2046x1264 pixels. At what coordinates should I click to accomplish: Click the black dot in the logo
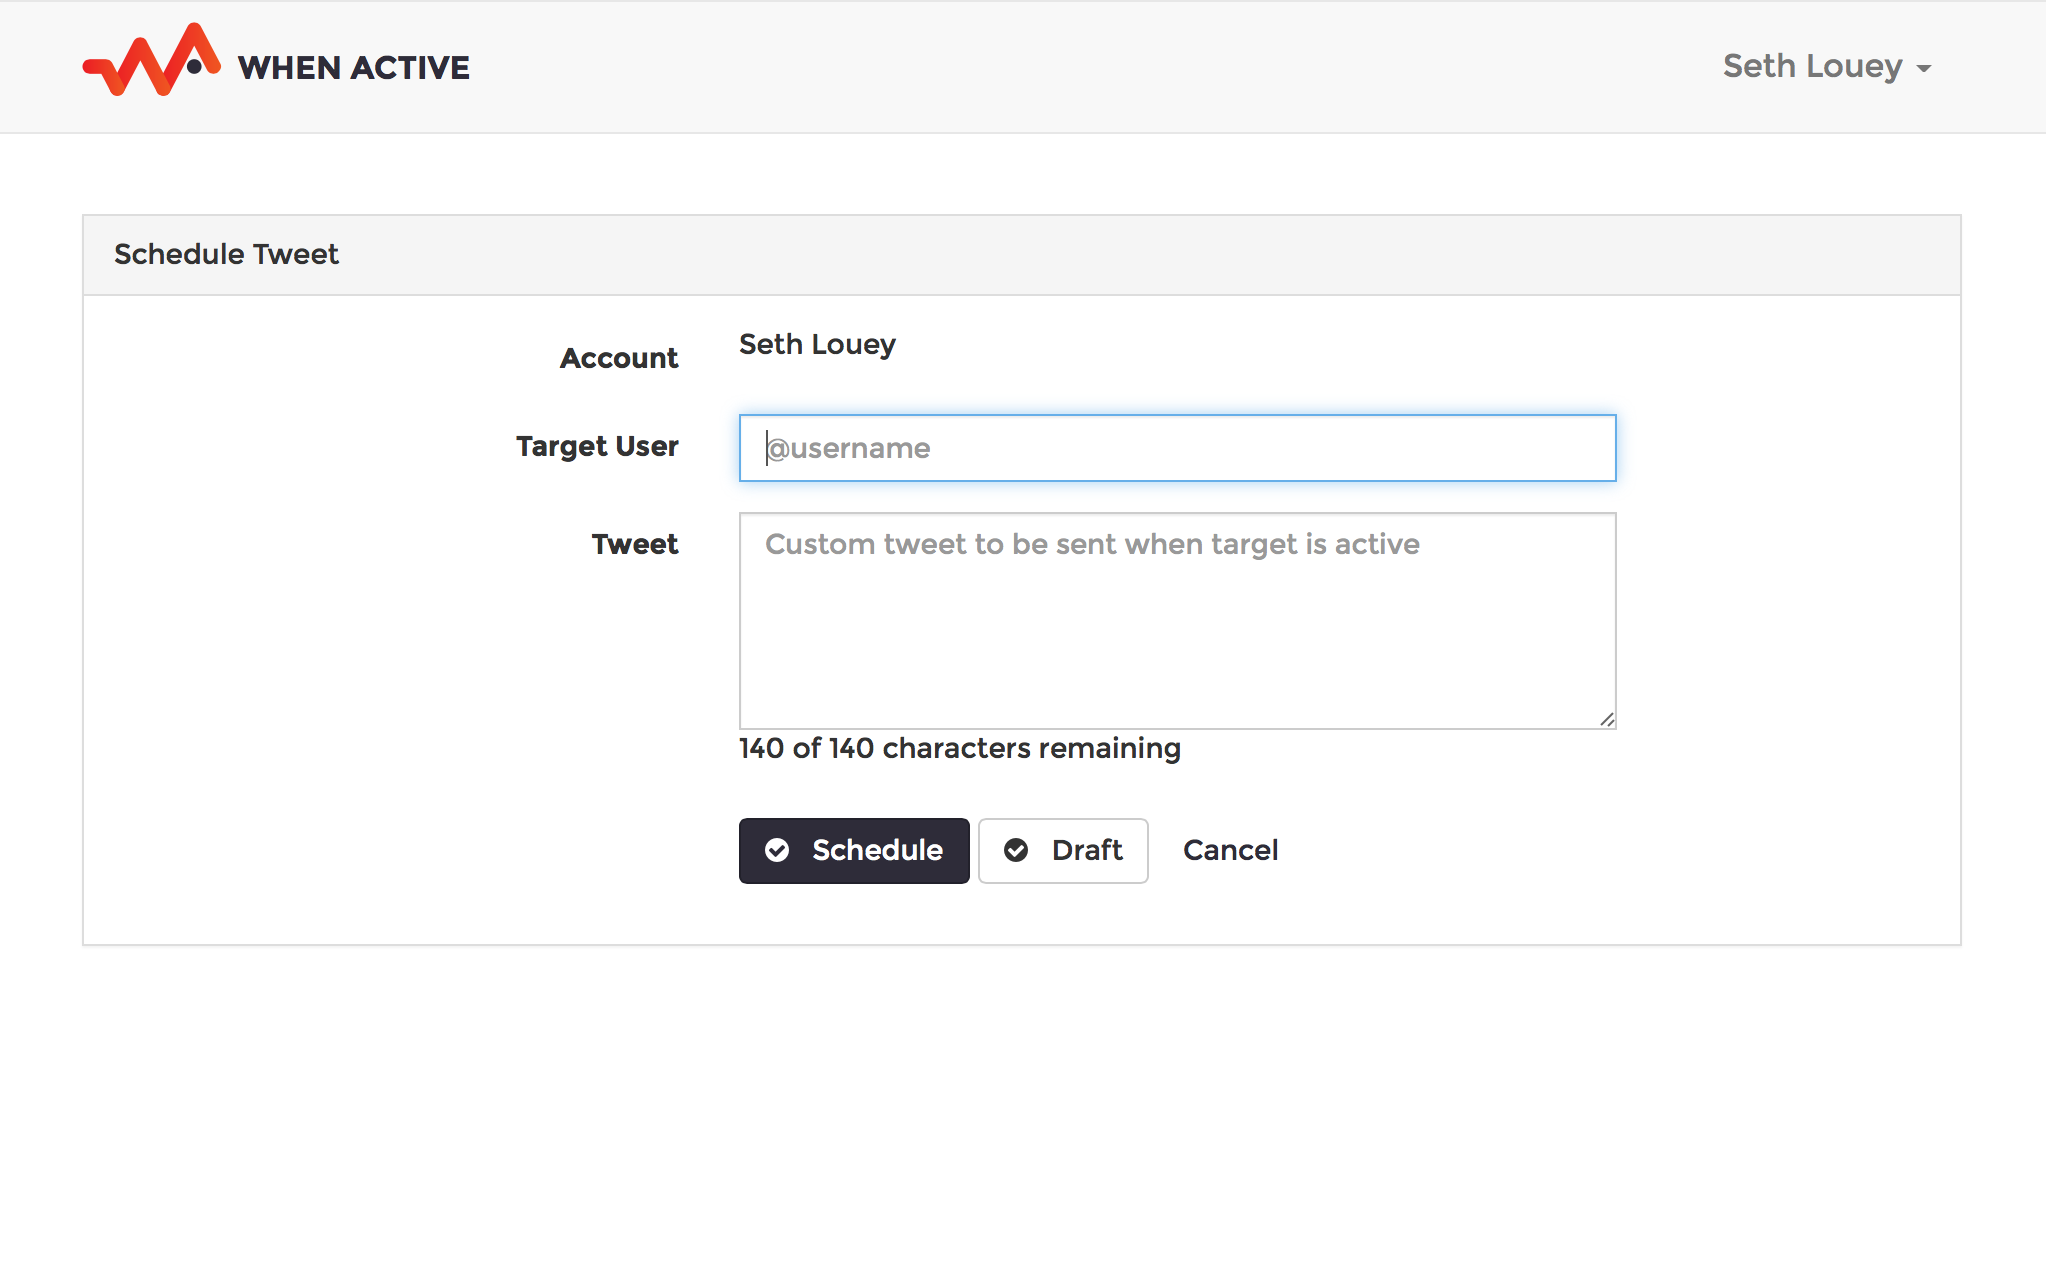[194, 67]
